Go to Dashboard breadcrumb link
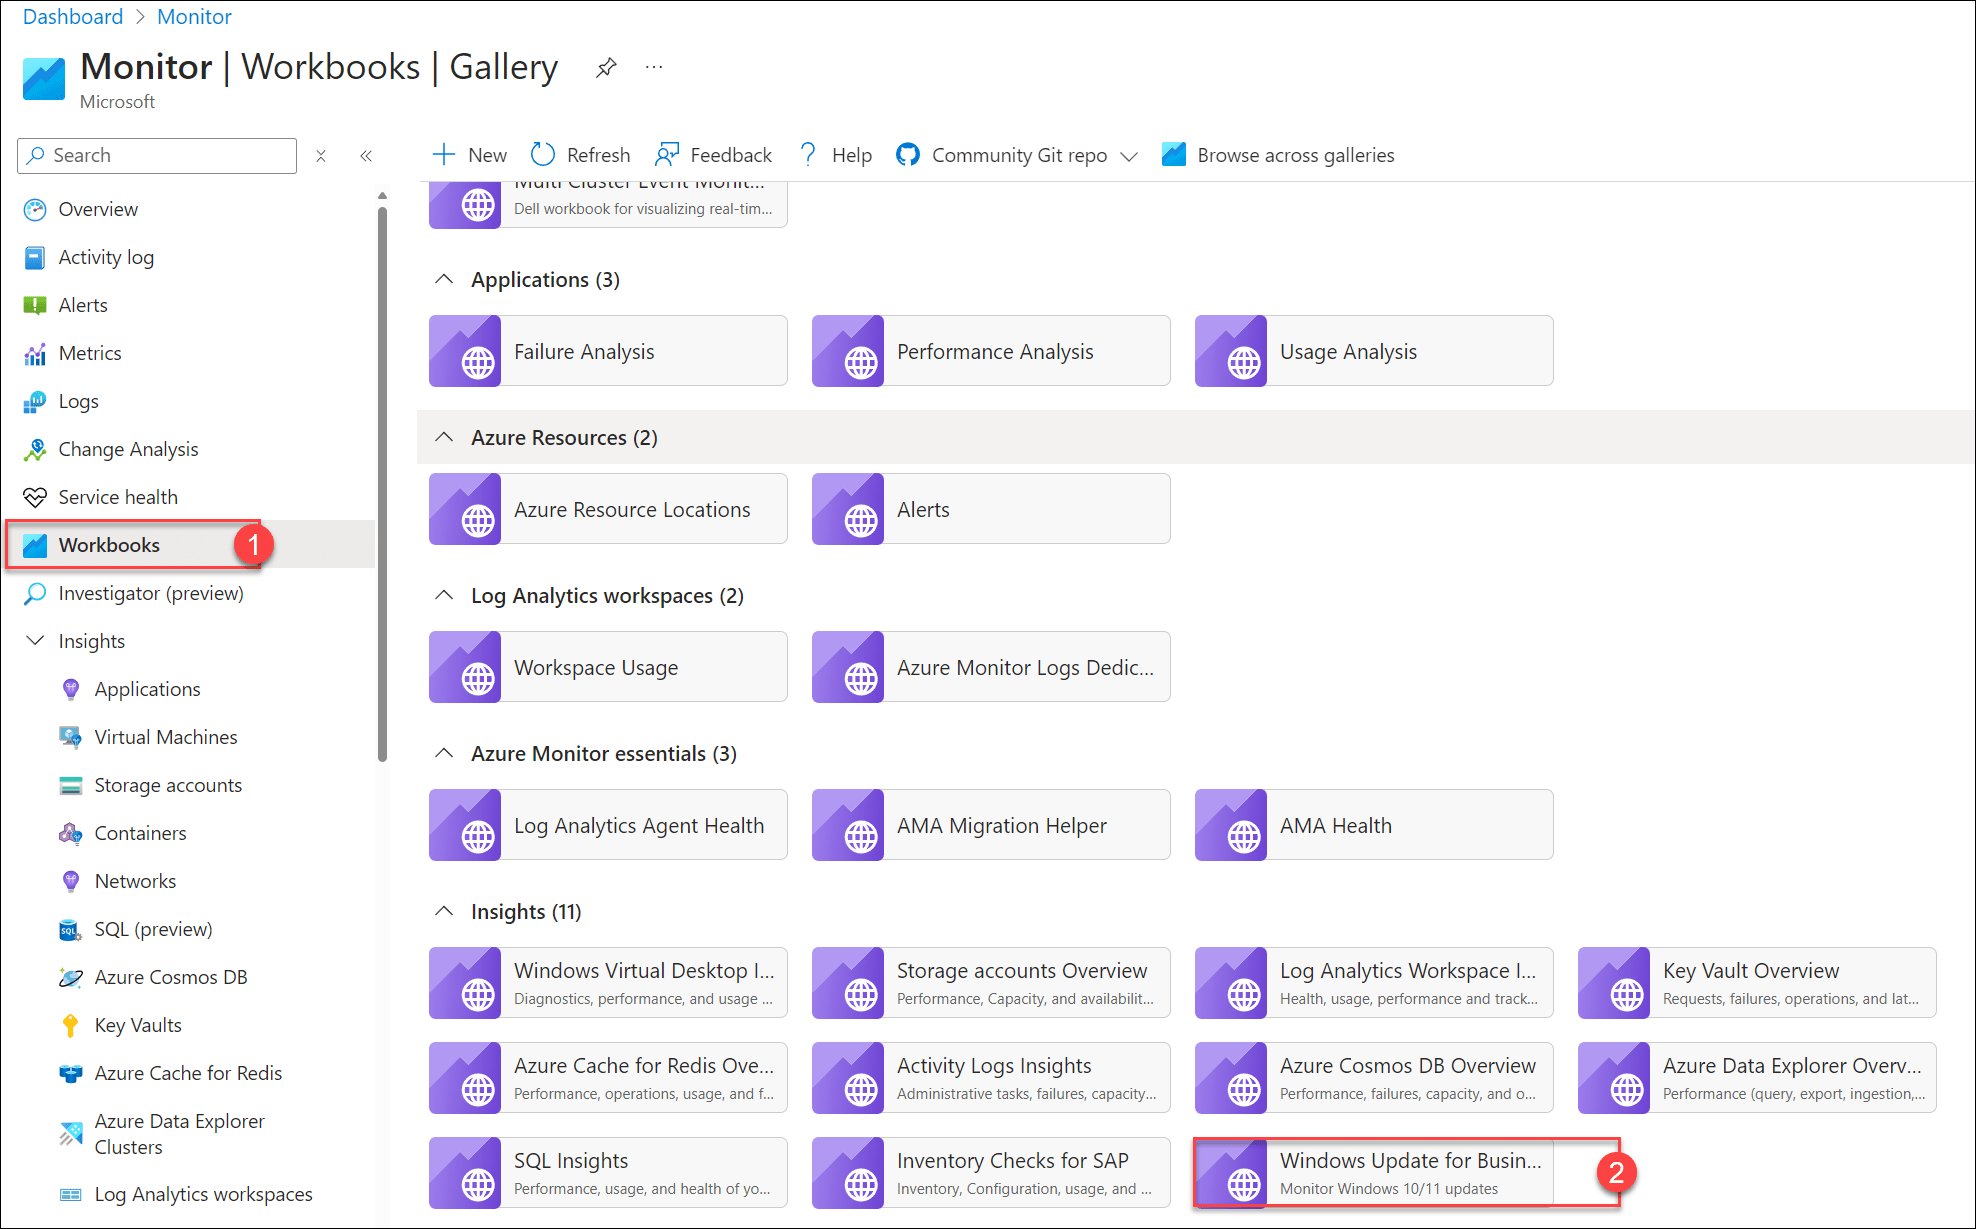 [73, 17]
